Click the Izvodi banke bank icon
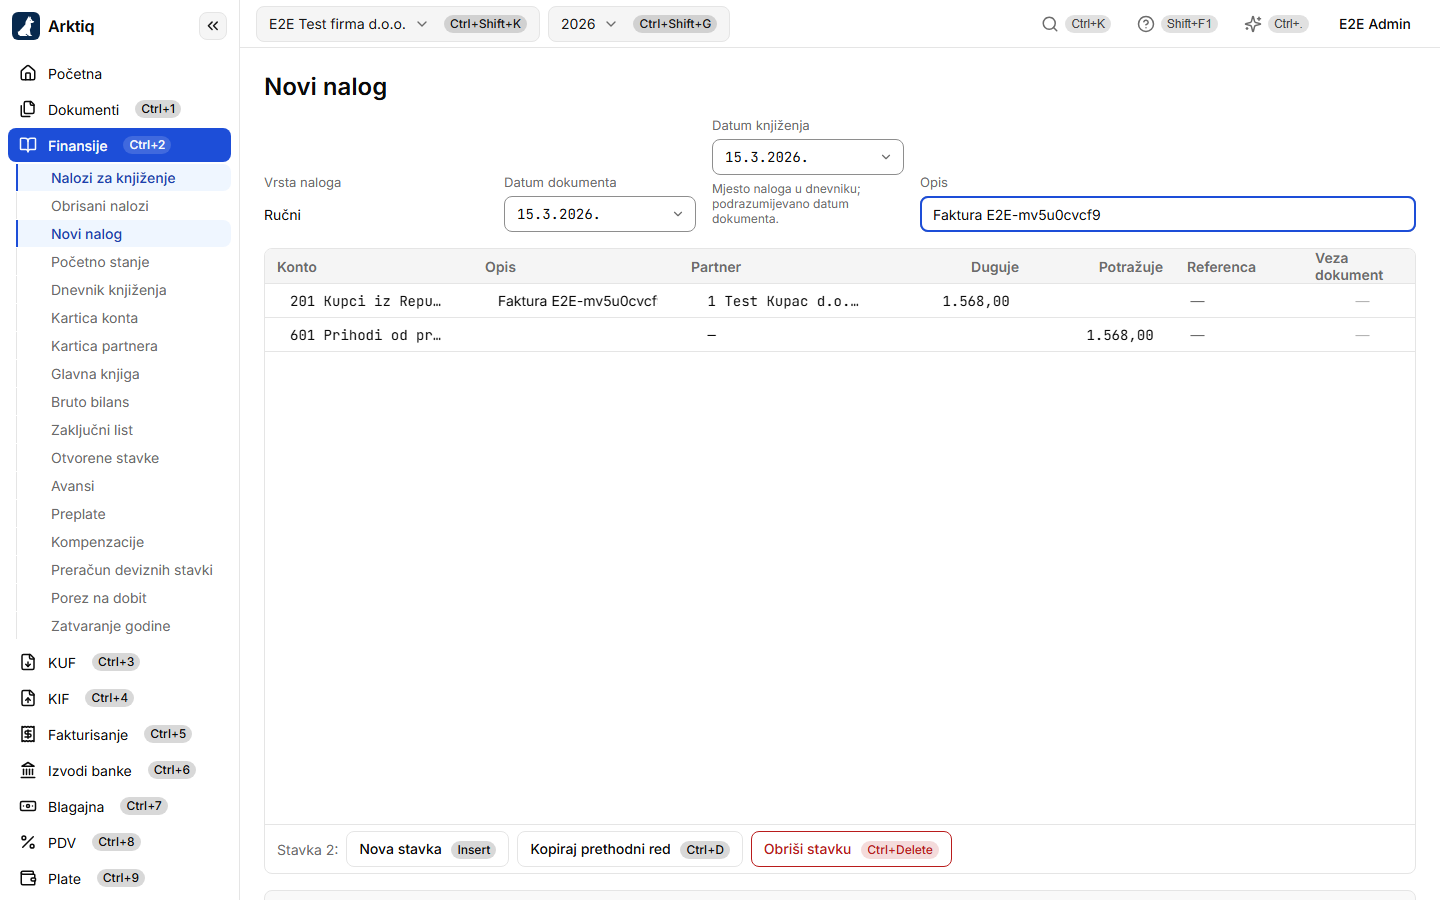1440x900 pixels. pyautogui.click(x=28, y=770)
